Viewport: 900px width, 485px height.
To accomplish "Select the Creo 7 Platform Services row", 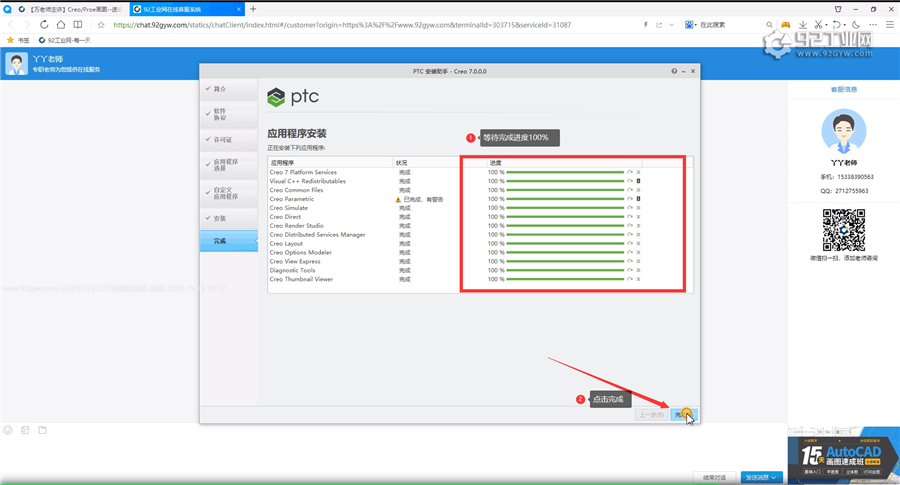I will (x=480, y=172).
